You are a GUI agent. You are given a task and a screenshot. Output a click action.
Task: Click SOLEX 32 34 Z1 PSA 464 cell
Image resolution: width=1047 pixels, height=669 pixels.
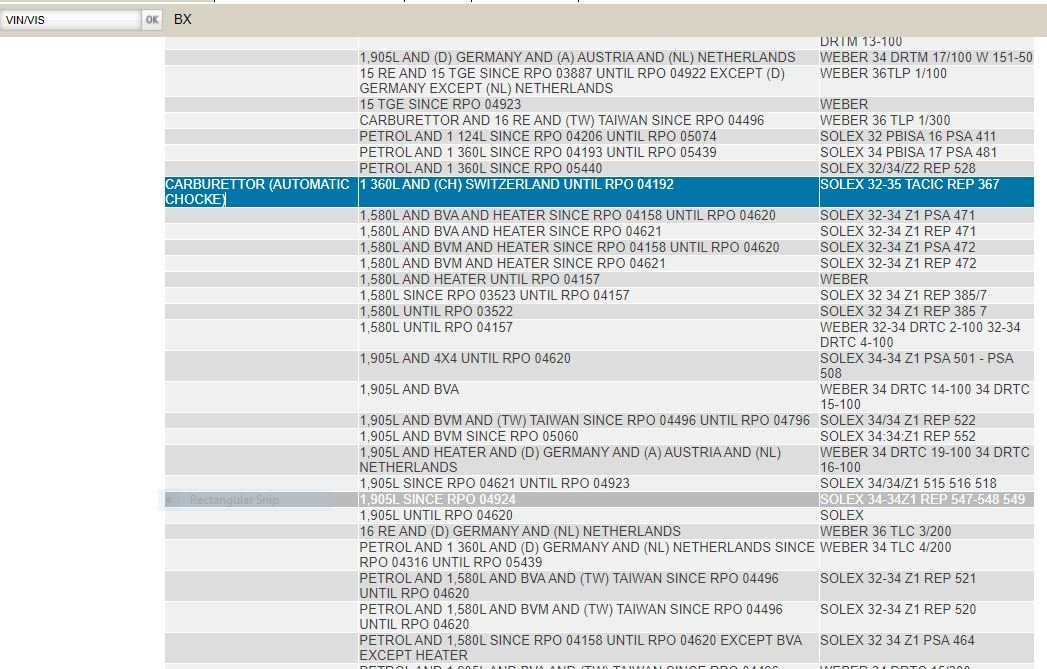[926, 647]
